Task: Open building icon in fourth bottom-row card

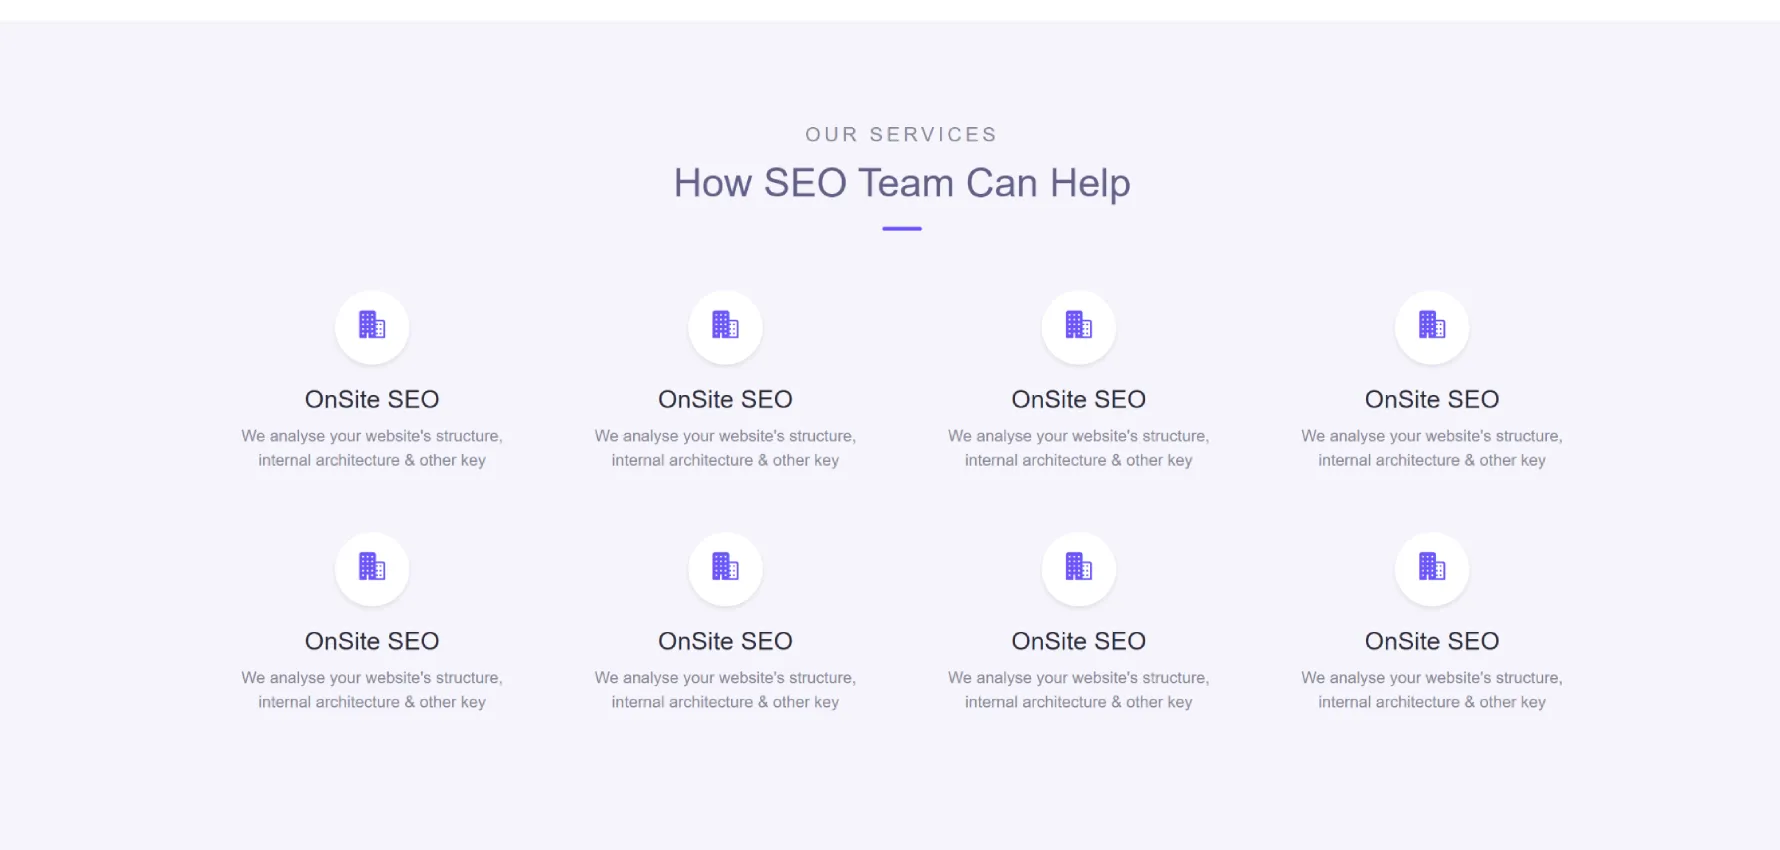Action: click(x=1432, y=567)
